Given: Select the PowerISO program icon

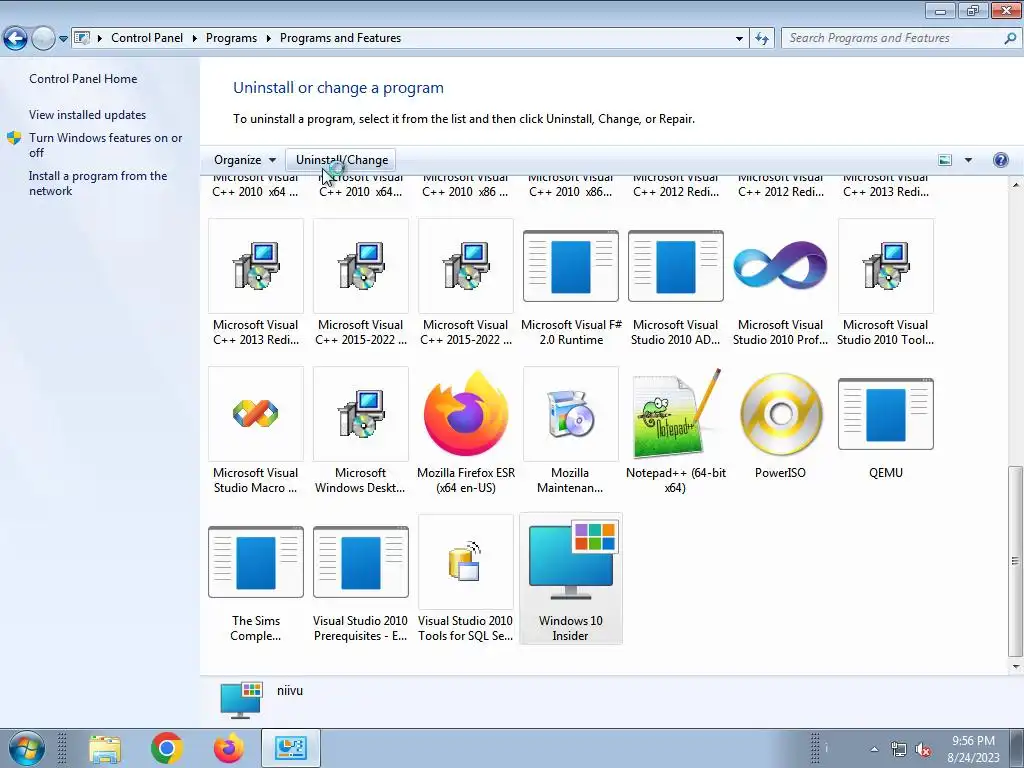Looking at the screenshot, I should (x=780, y=413).
